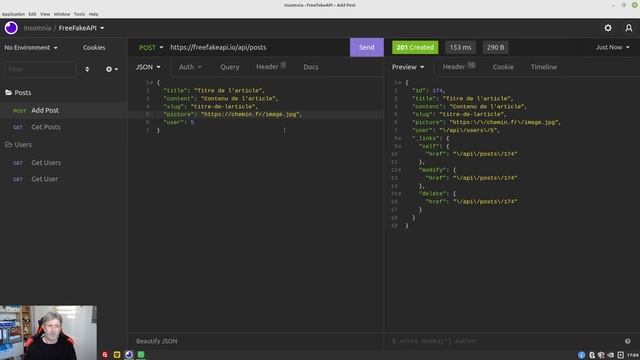Switch to the Docs tab
The image size is (640, 360).
tap(311, 67)
